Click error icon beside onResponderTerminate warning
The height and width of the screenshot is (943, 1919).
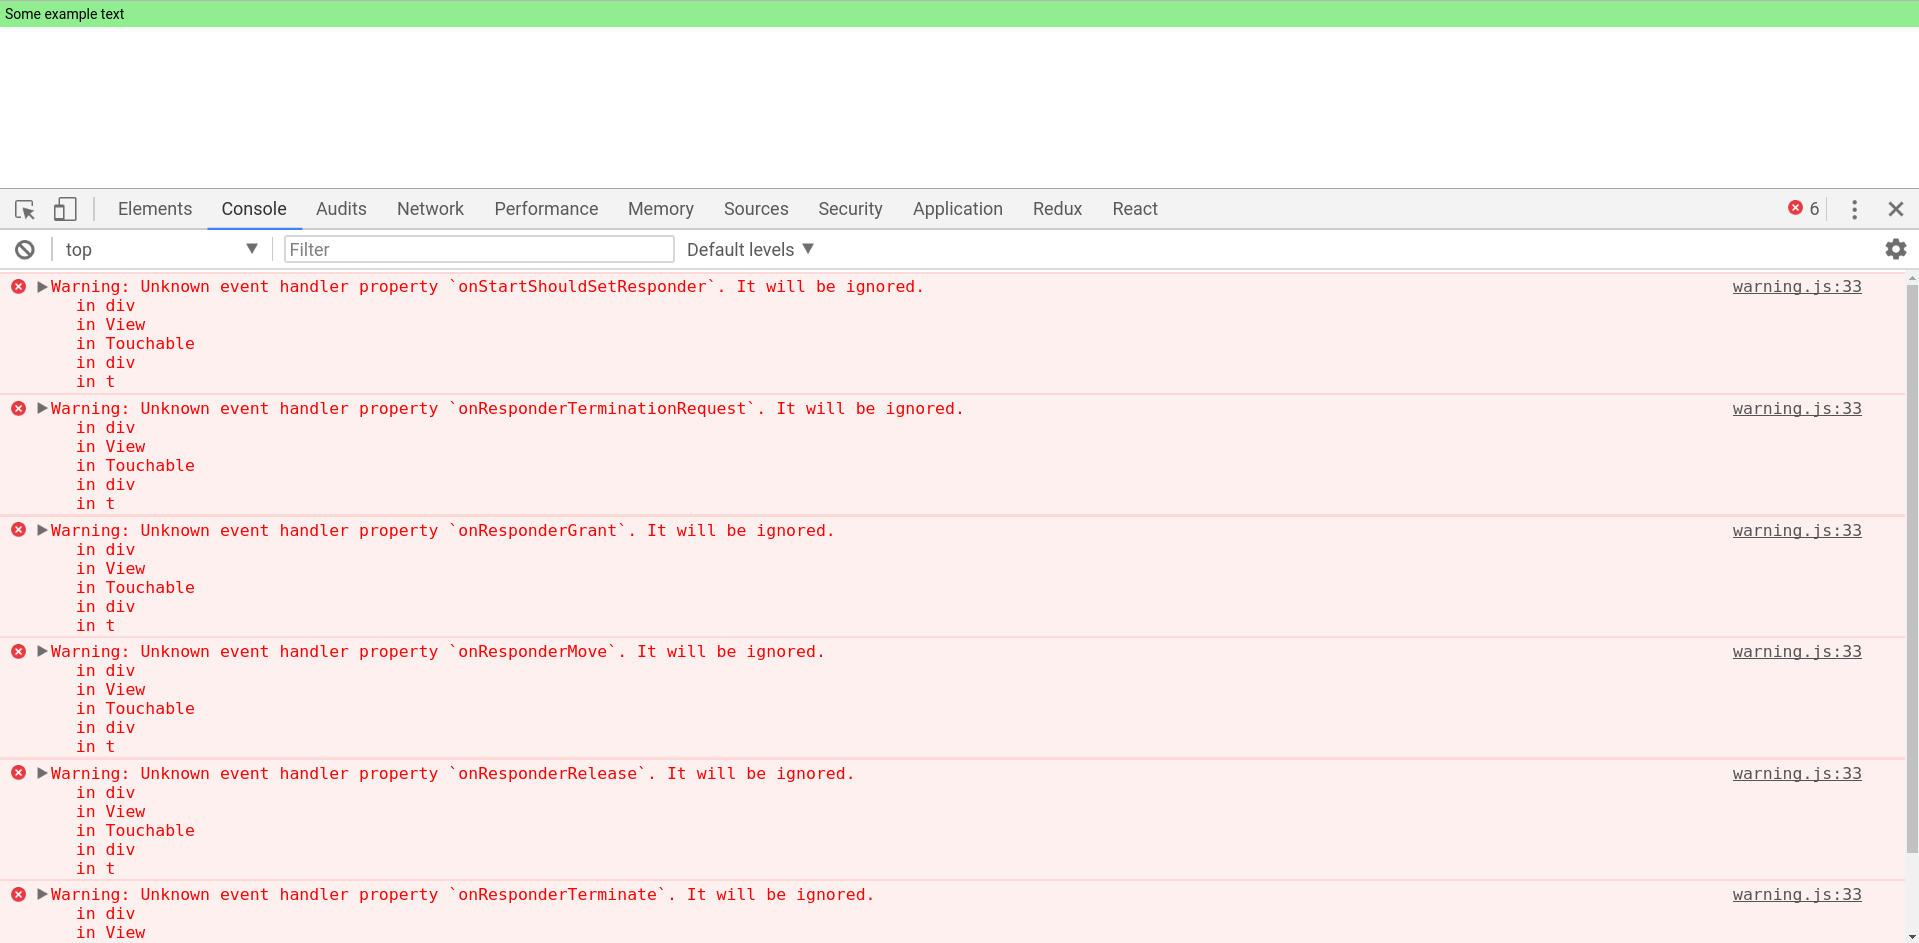pyautogui.click(x=19, y=895)
